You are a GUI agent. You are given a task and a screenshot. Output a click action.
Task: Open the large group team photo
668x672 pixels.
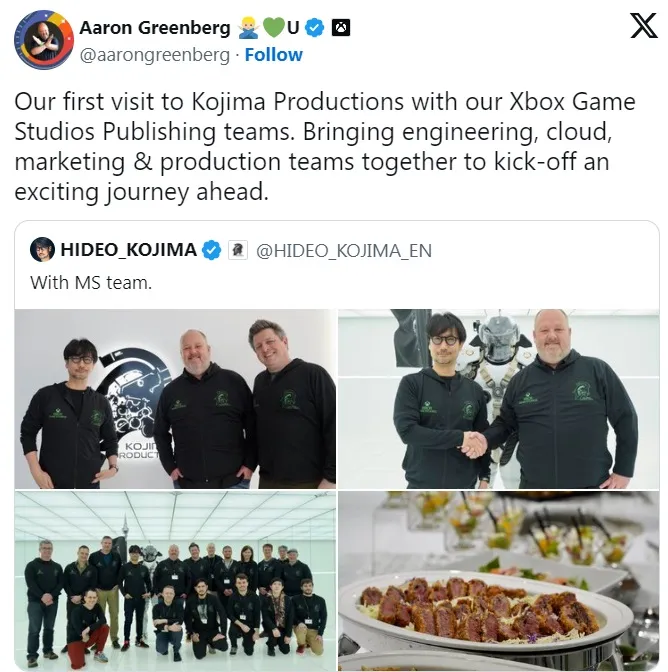click(x=175, y=581)
